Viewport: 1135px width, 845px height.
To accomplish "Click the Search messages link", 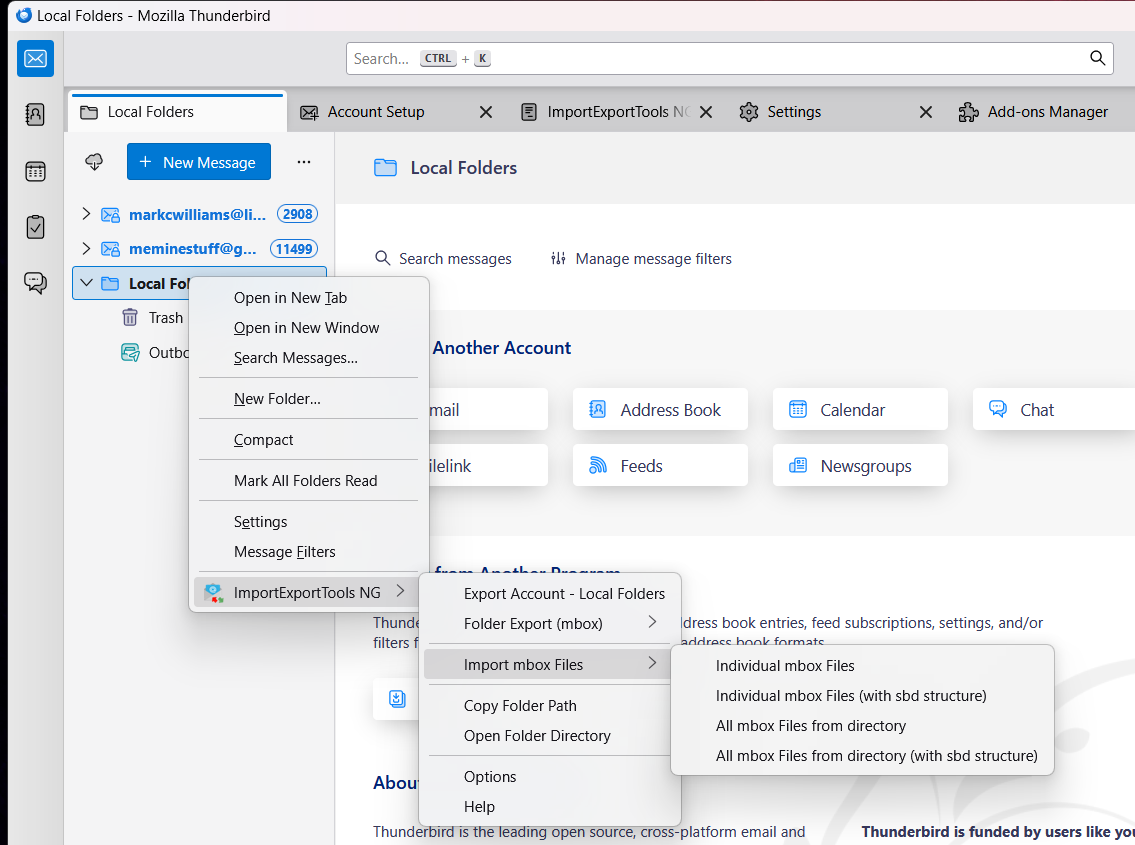I will coord(443,258).
